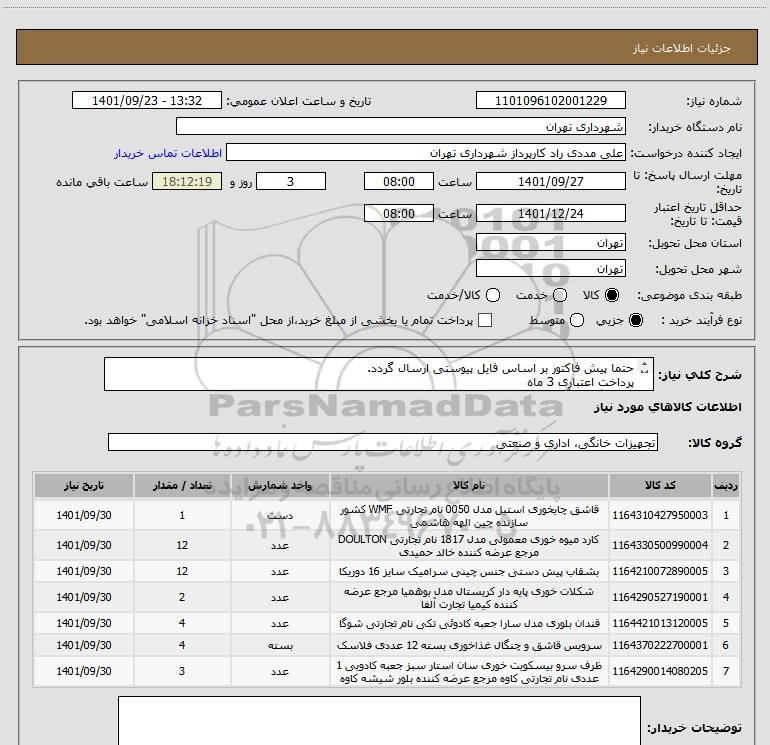Click the WMF قاشق چایخوری item name

point(469,516)
